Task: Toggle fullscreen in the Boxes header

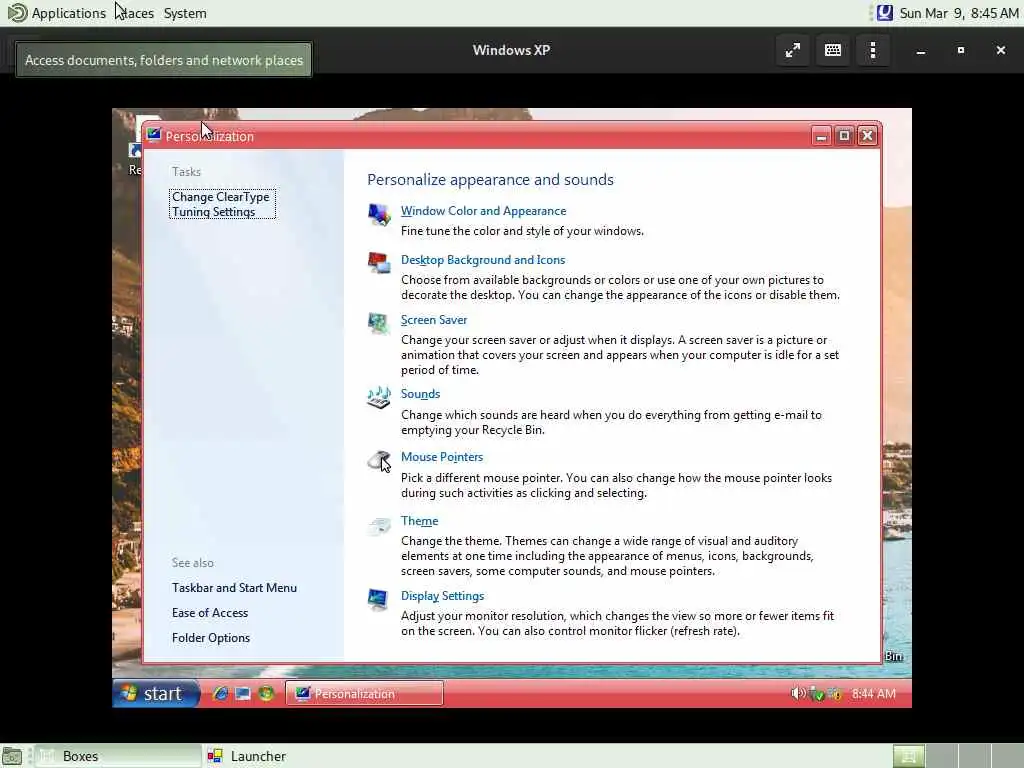Action: coord(793,50)
